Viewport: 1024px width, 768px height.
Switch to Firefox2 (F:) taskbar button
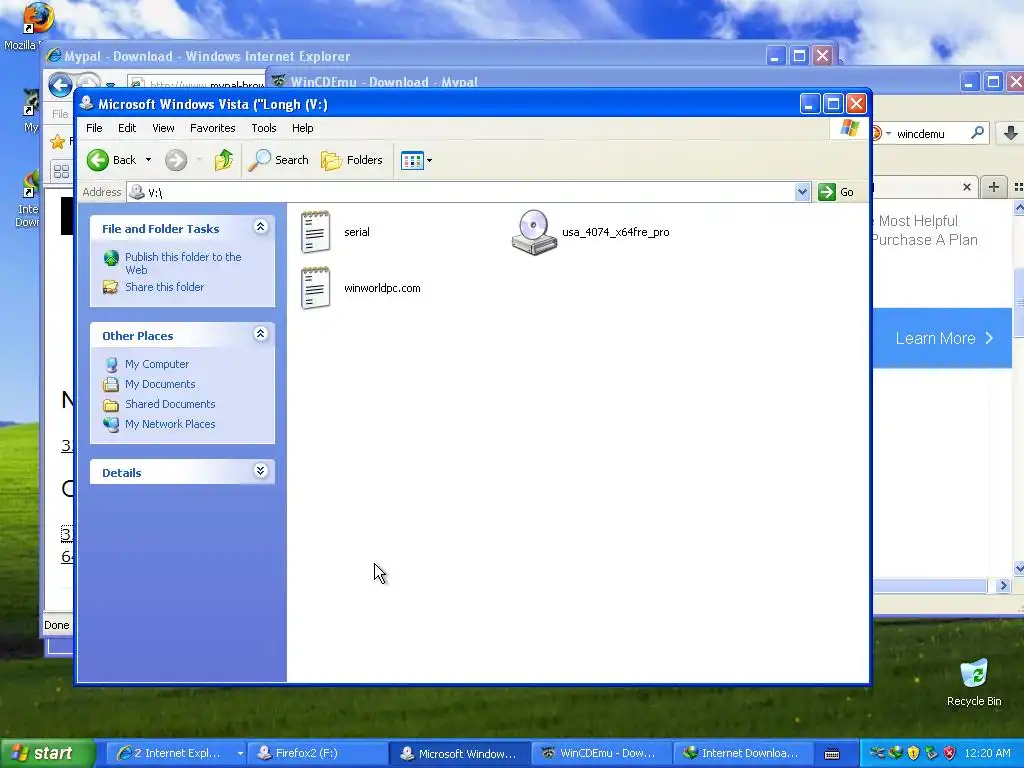click(316, 753)
